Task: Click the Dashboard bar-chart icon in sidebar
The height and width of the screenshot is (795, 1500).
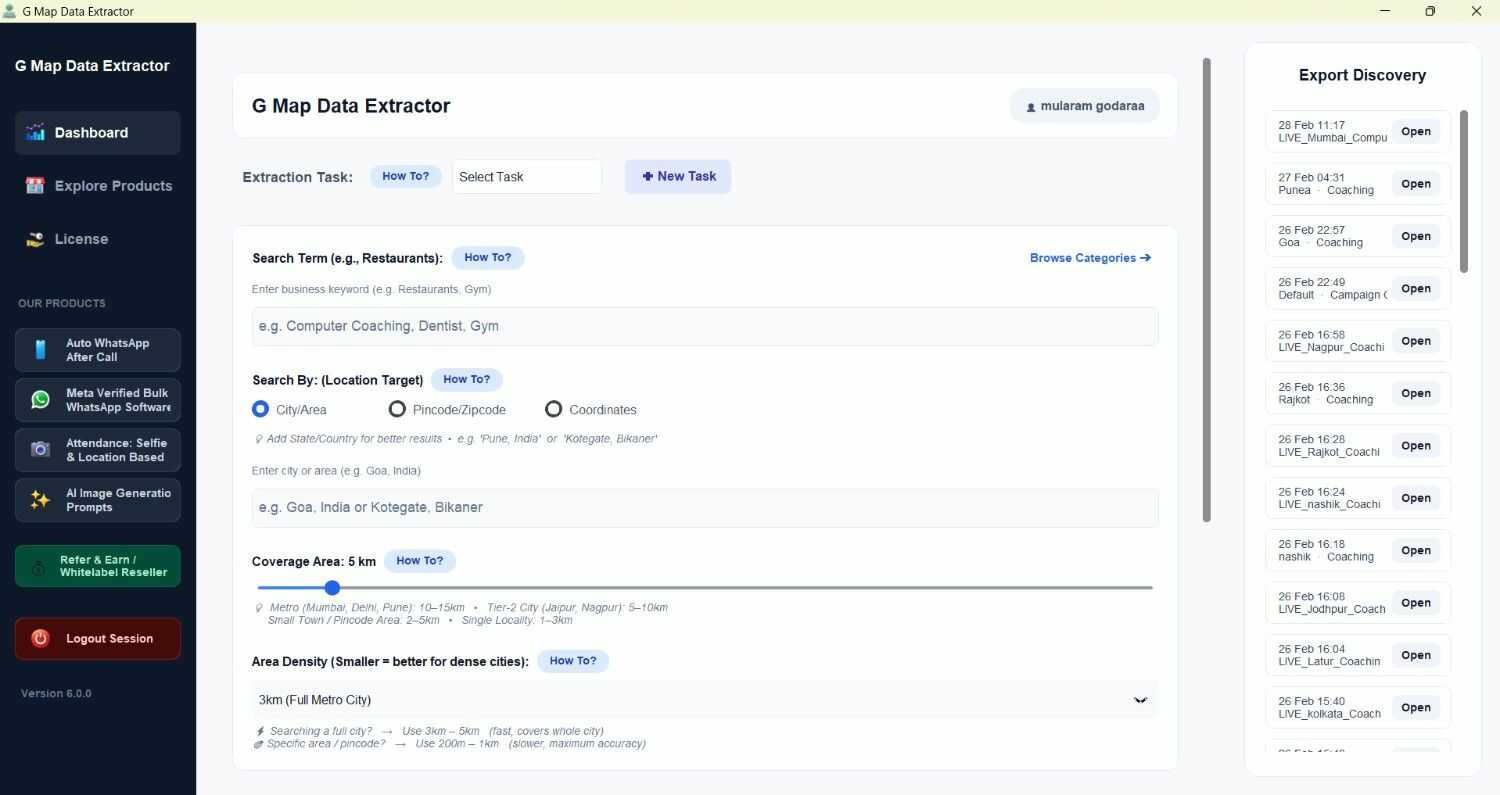Action: (35, 132)
